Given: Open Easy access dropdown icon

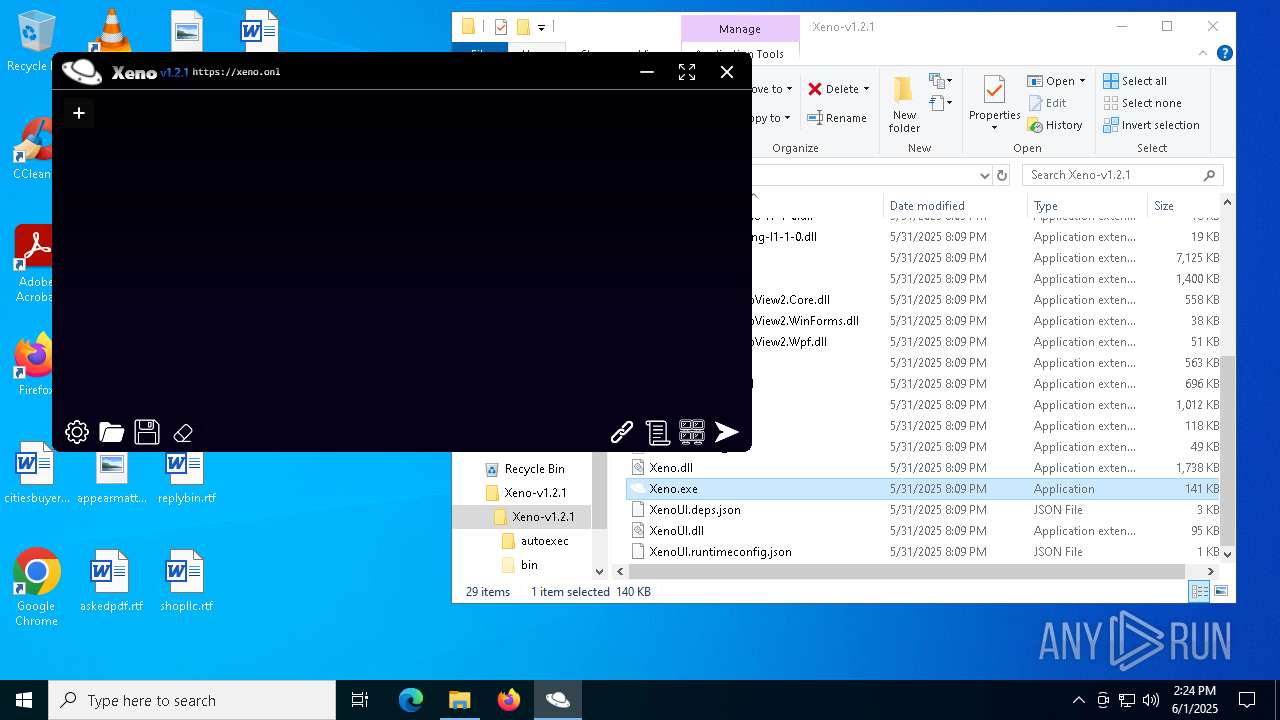Looking at the screenshot, I should (939, 103).
